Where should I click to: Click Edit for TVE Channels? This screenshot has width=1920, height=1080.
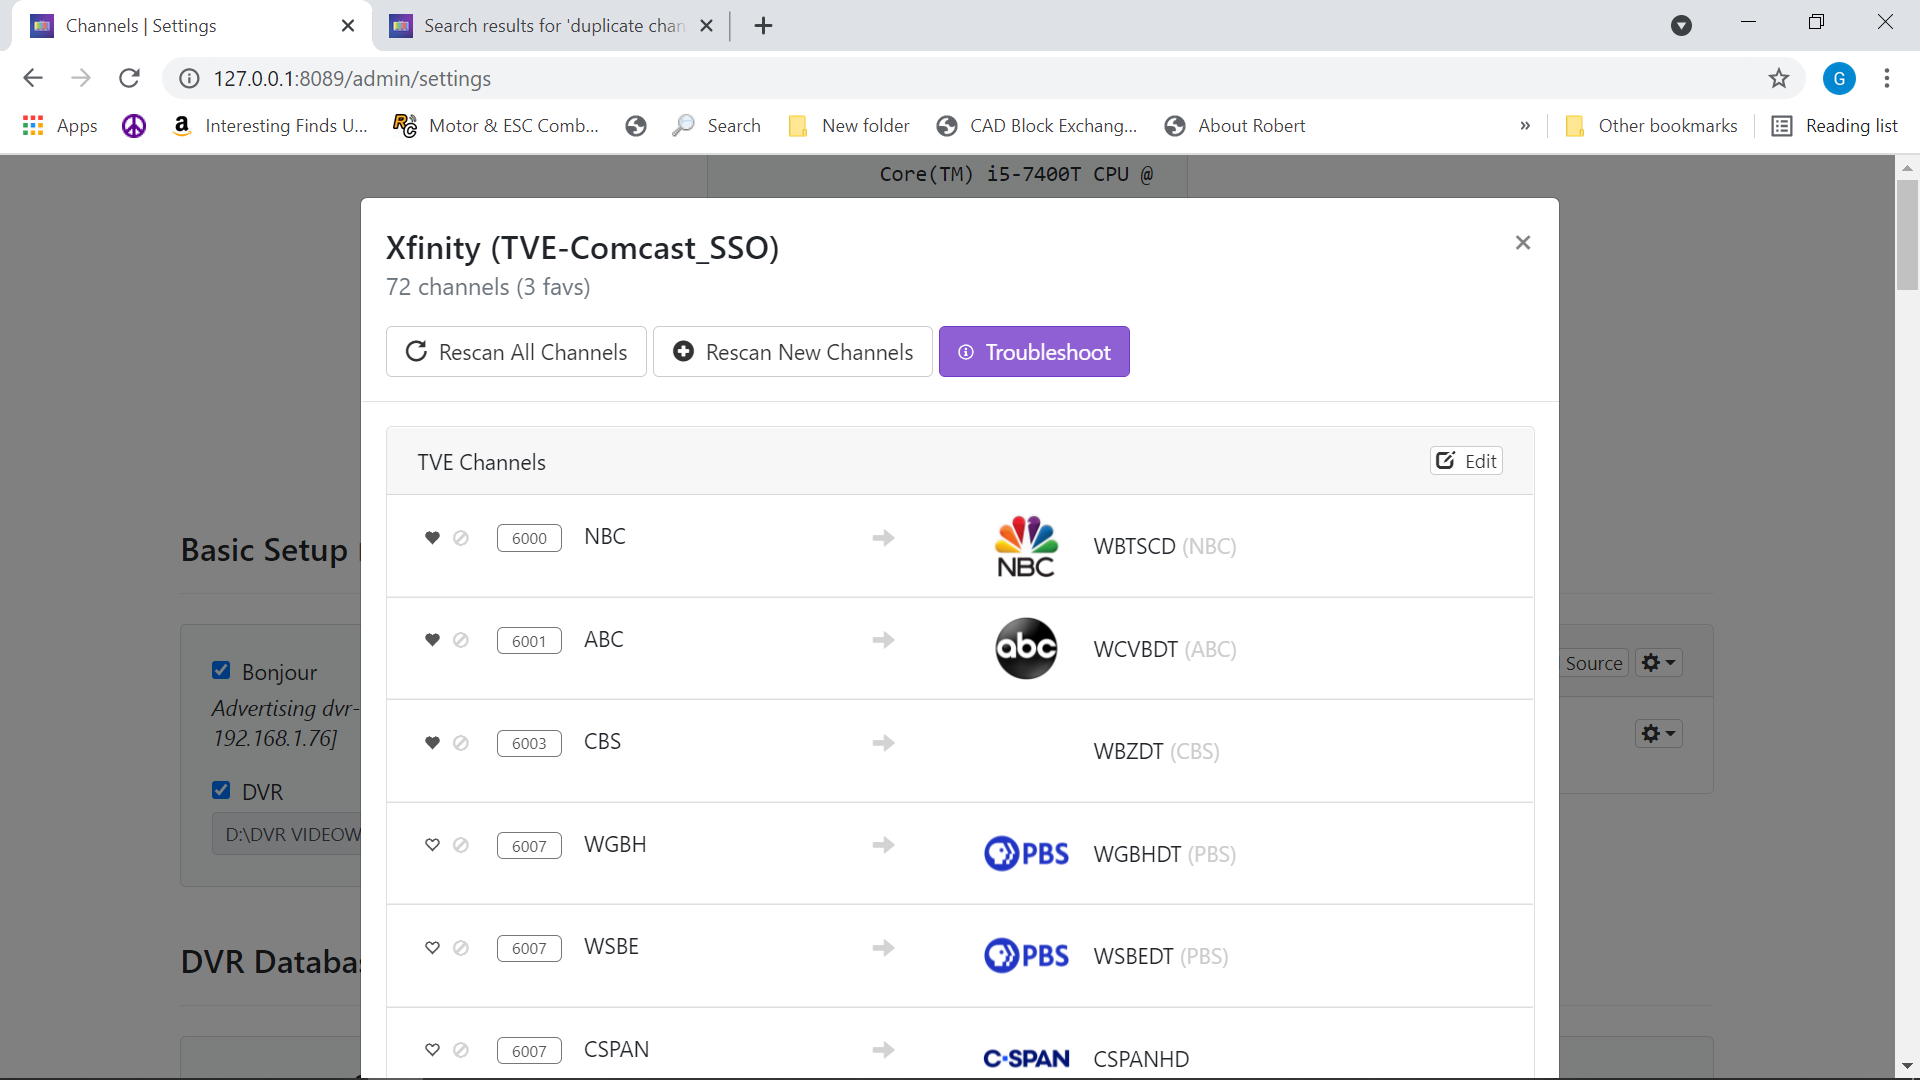pos(1466,461)
